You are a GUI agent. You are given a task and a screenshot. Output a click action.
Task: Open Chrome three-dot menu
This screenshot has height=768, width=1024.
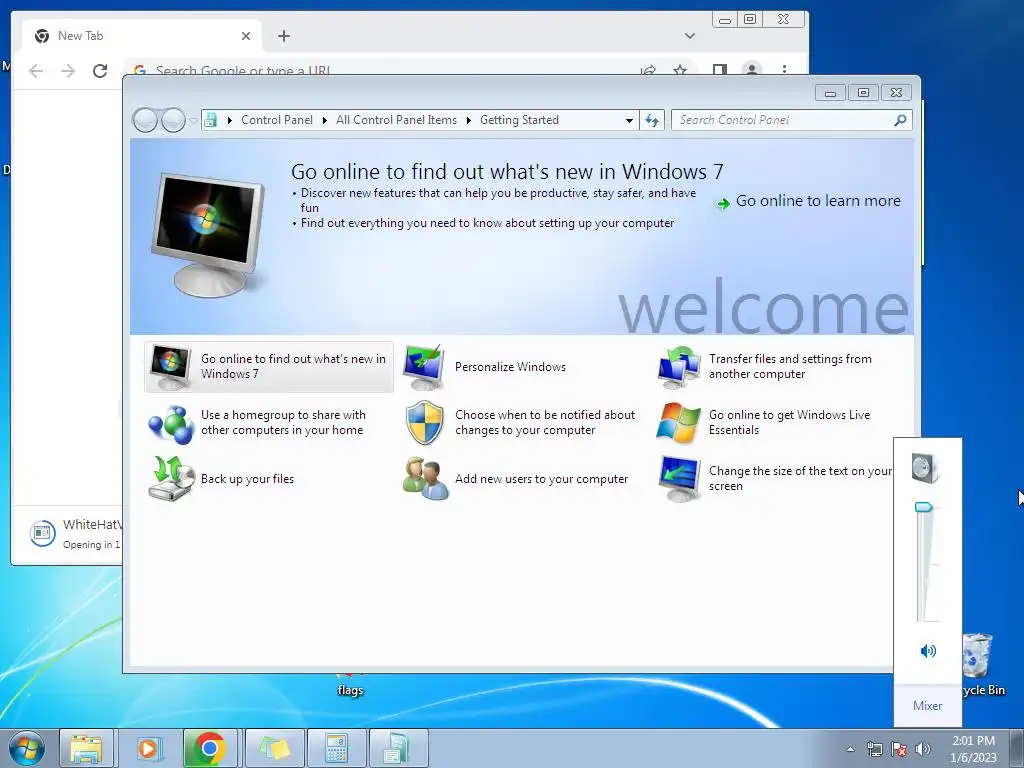(x=784, y=69)
